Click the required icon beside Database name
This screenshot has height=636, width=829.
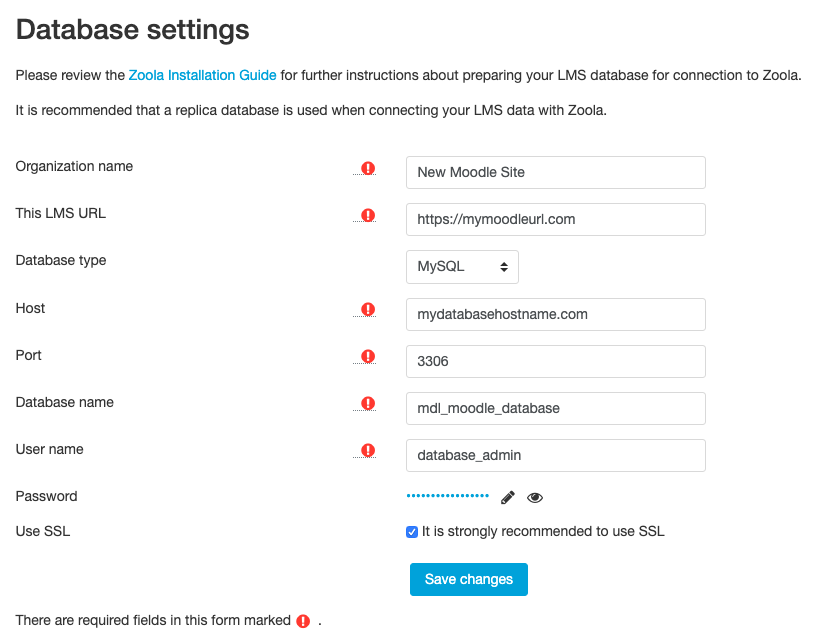coord(368,404)
